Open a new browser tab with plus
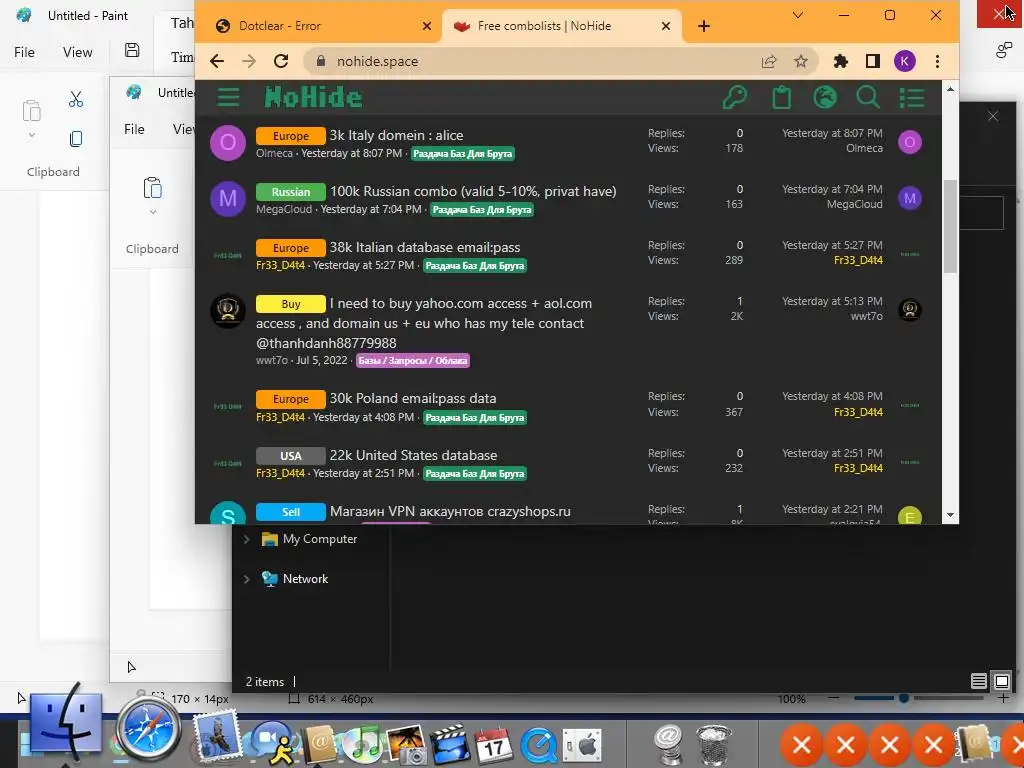This screenshot has height=768, width=1024. pos(703,26)
